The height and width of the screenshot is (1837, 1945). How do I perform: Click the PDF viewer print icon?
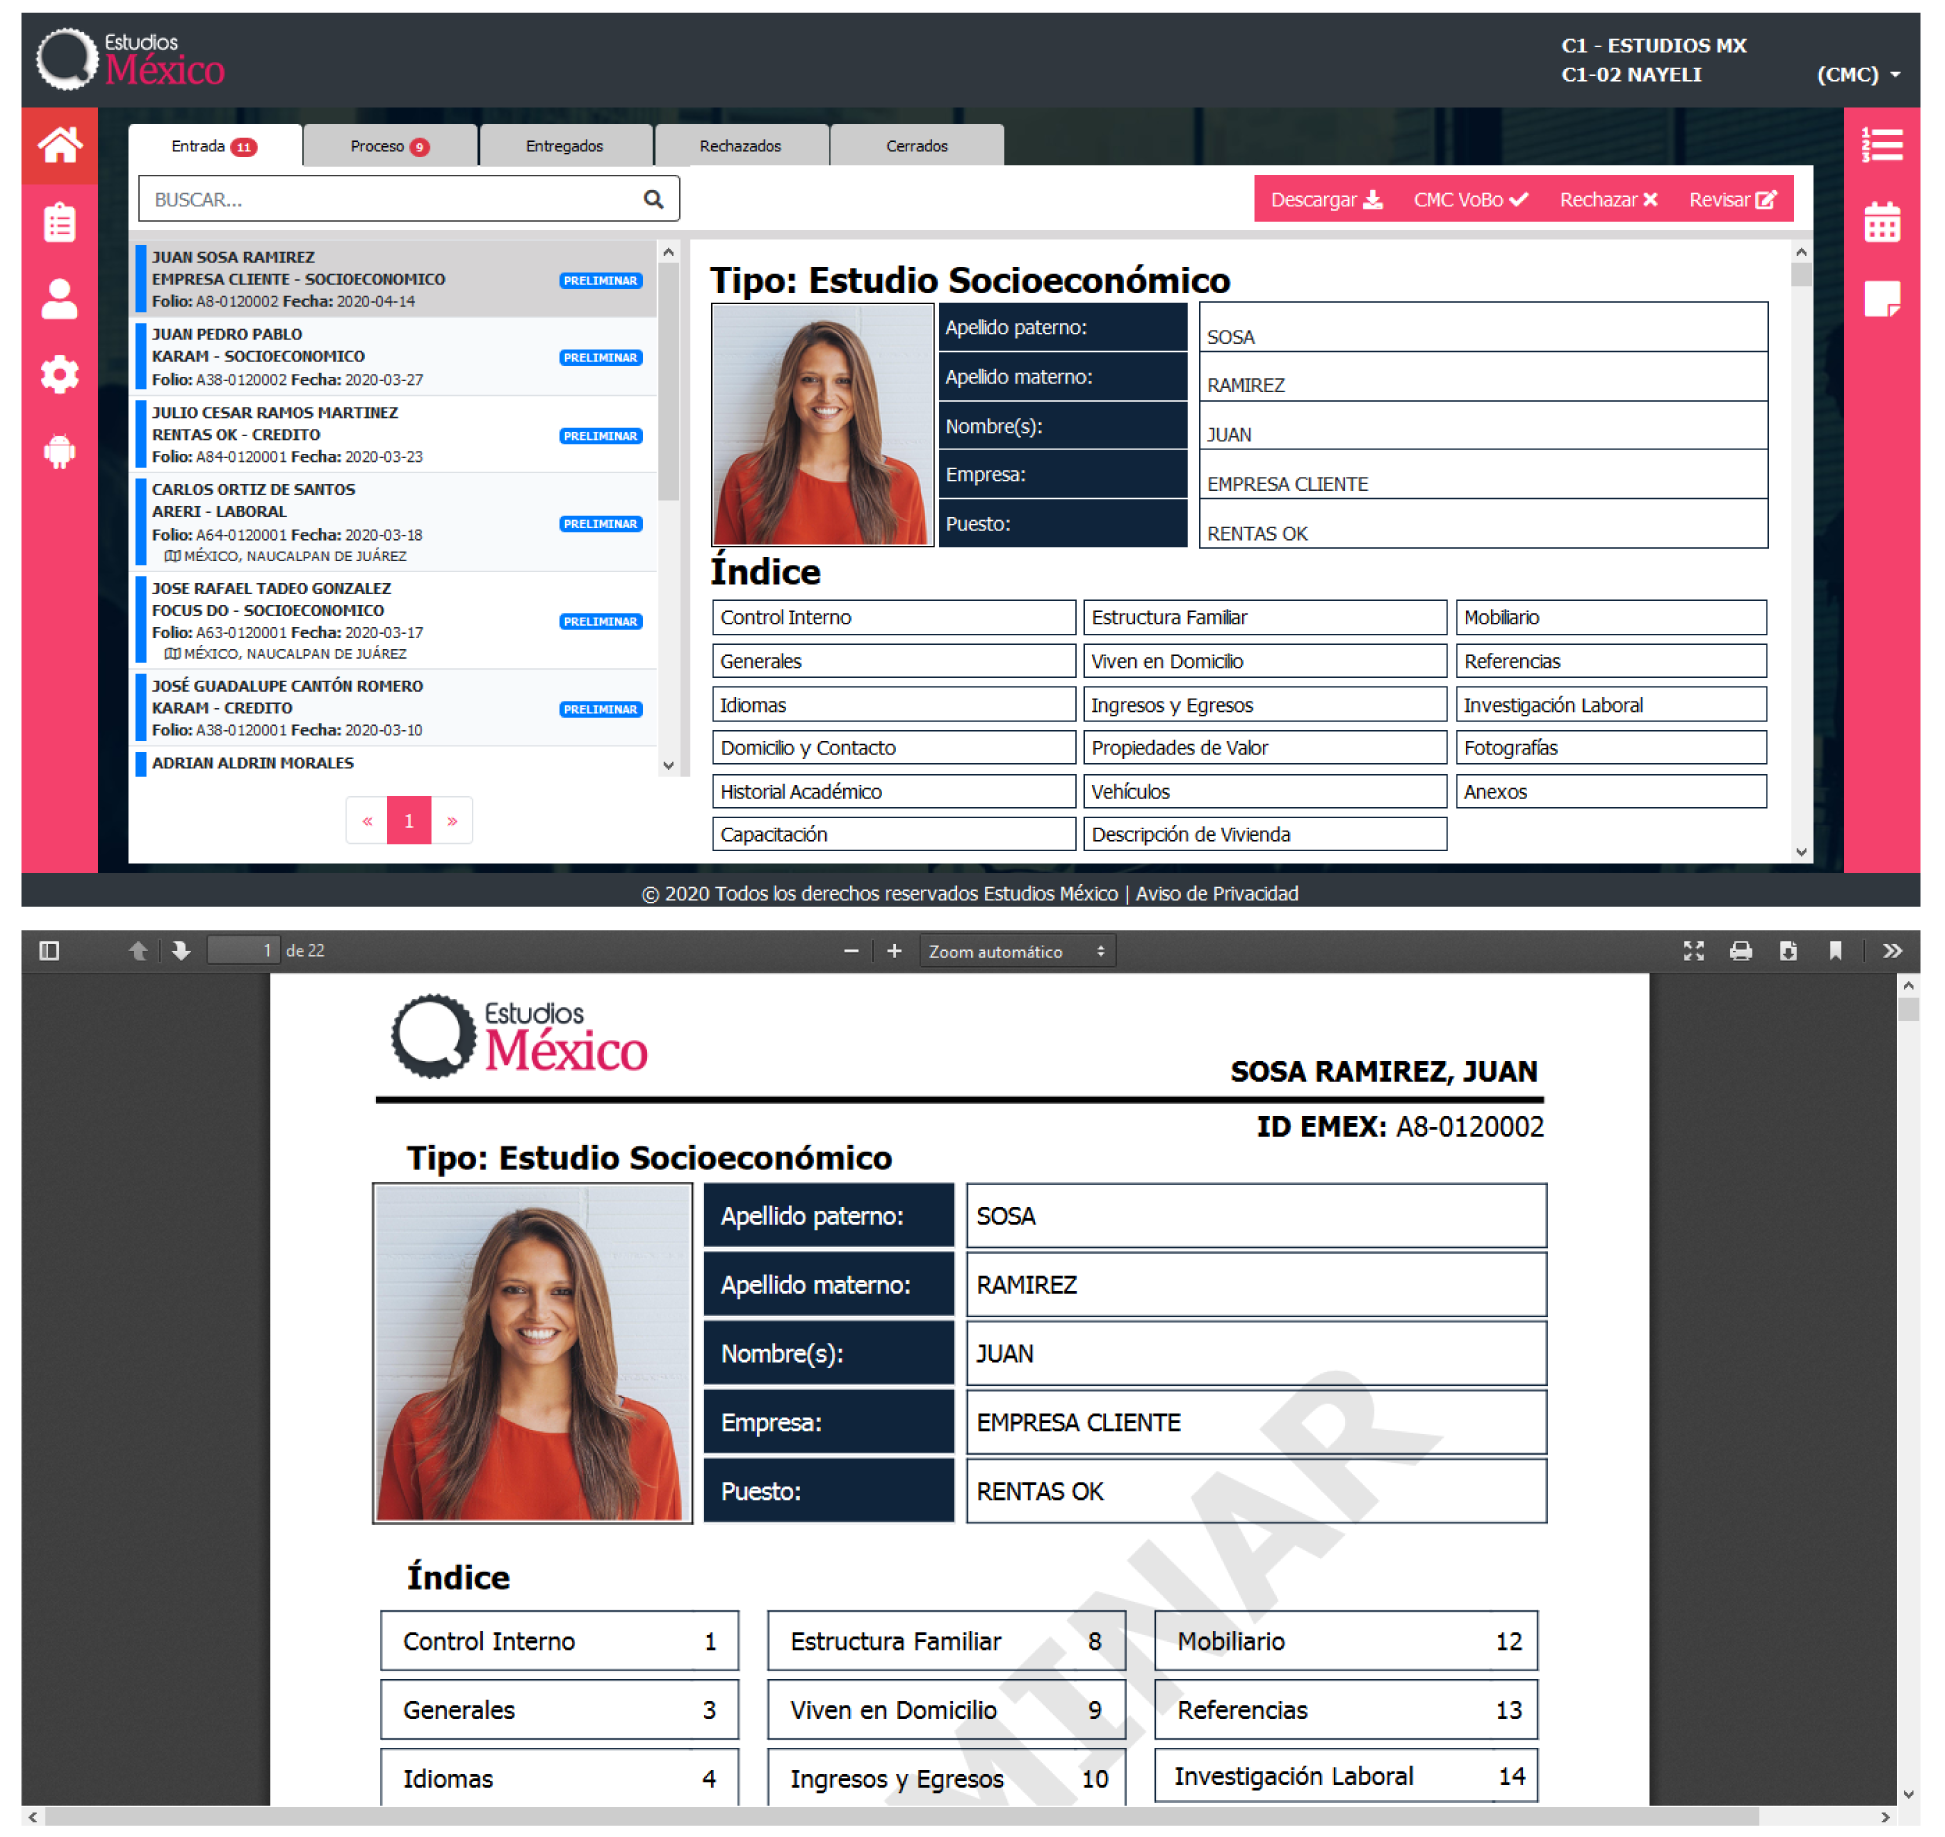click(x=1741, y=951)
